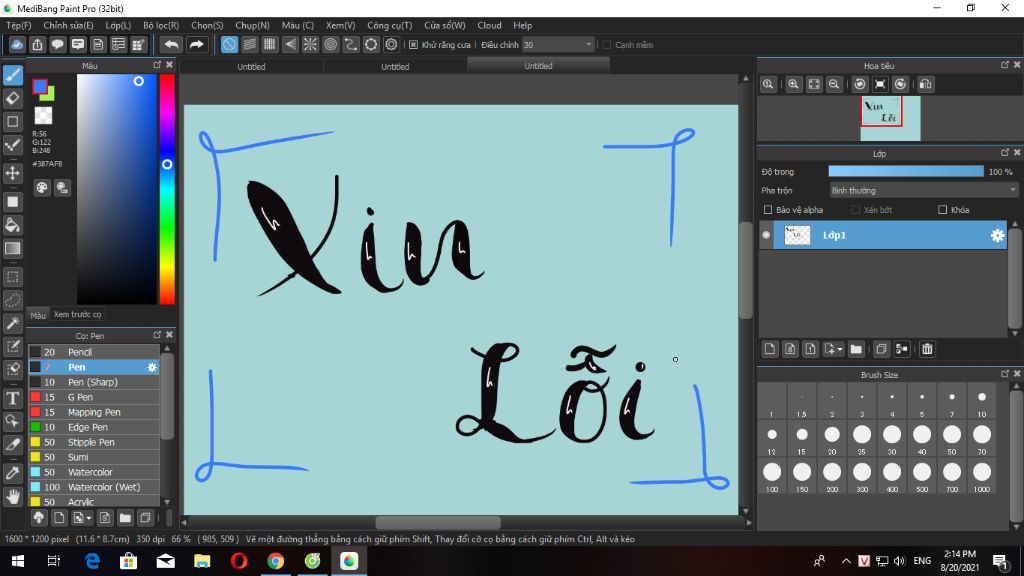Image resolution: width=1024 pixels, height=576 pixels.
Task: Enable the circle snap guide
Action: click(x=330, y=44)
